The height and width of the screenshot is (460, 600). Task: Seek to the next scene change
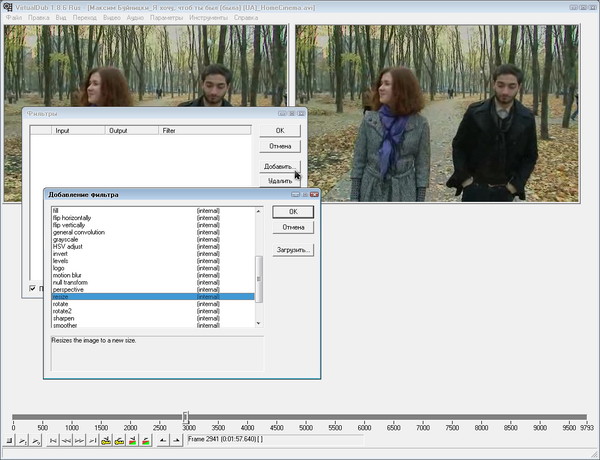click(x=145, y=441)
